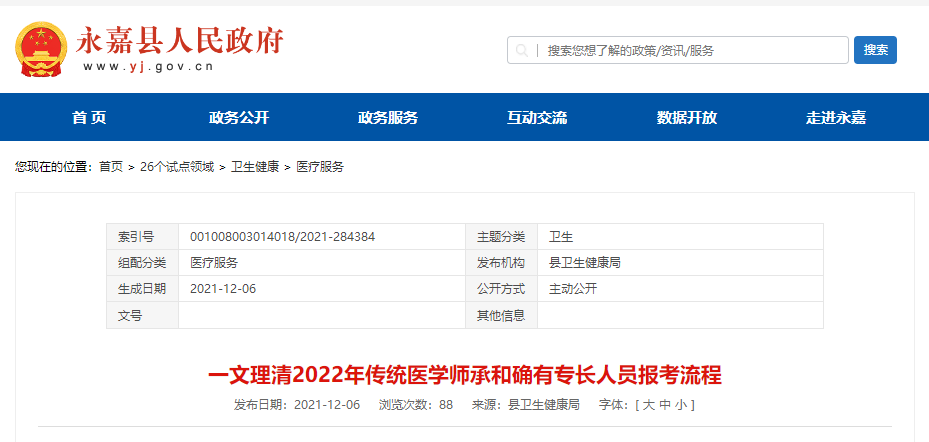Image resolution: width=929 pixels, height=442 pixels.
Task: Navigate to 走进永嘉 section
Action: coord(836,117)
